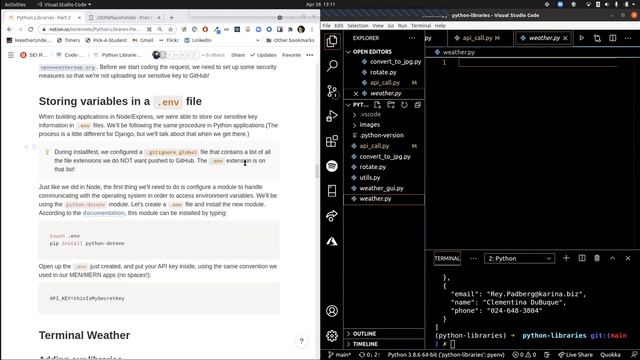Image resolution: width=640 pixels, height=360 pixels.
Task: Refresh the Explorer file tree
Action: 404,105
